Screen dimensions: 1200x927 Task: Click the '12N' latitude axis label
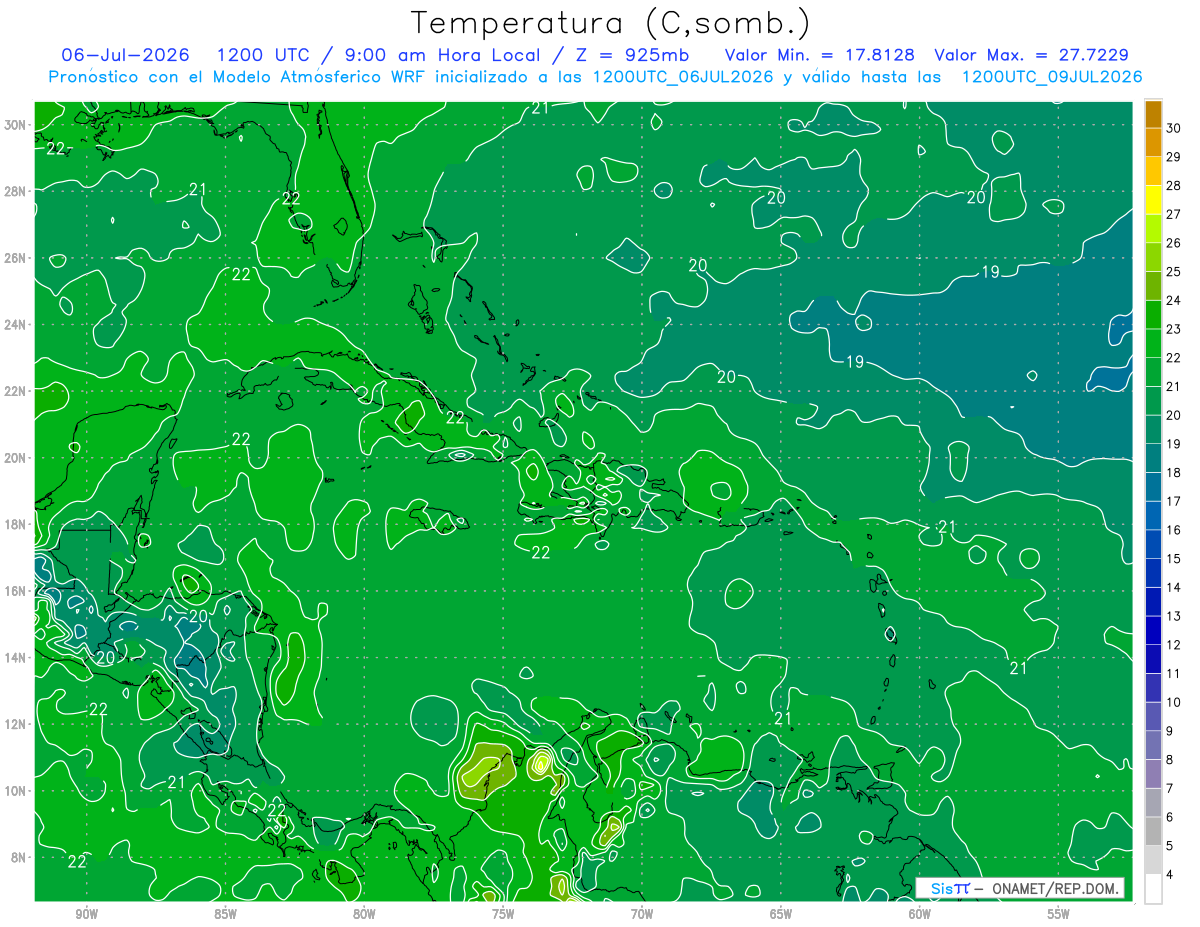pyautogui.click(x=17, y=724)
